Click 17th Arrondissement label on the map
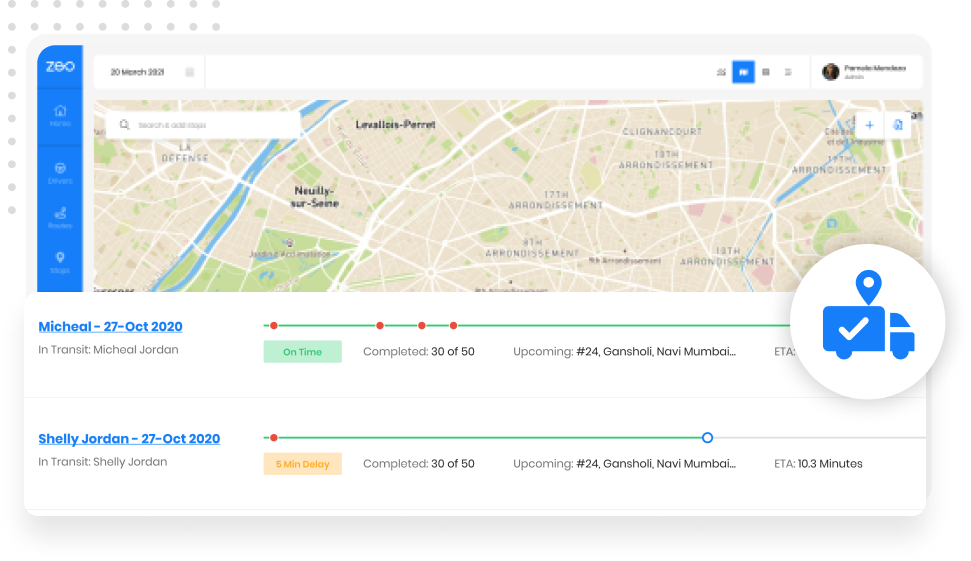Image resolution: width=971 pixels, height=561 pixels. pyautogui.click(x=555, y=200)
